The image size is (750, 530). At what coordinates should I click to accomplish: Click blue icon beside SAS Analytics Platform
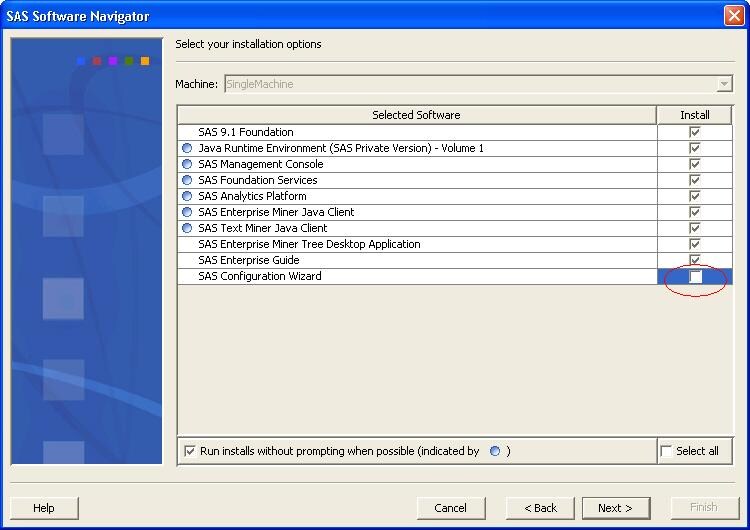coord(187,196)
